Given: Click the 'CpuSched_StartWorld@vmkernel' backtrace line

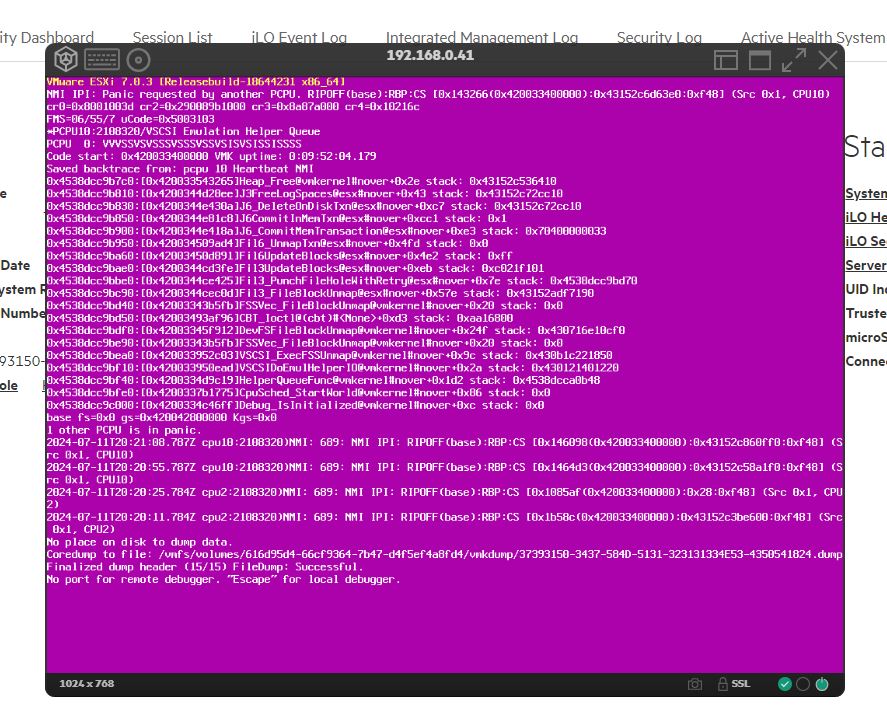Looking at the screenshot, I should [x=298, y=393].
